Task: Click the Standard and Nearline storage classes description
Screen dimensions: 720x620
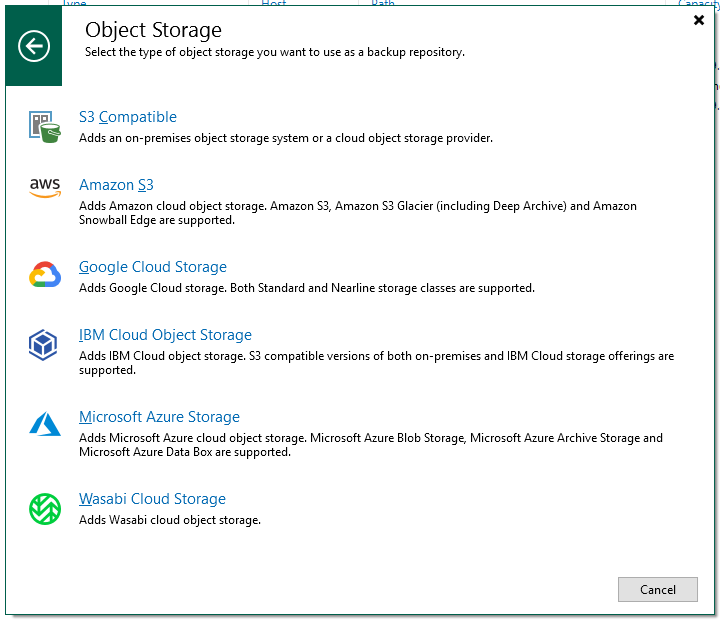Action: click(307, 288)
